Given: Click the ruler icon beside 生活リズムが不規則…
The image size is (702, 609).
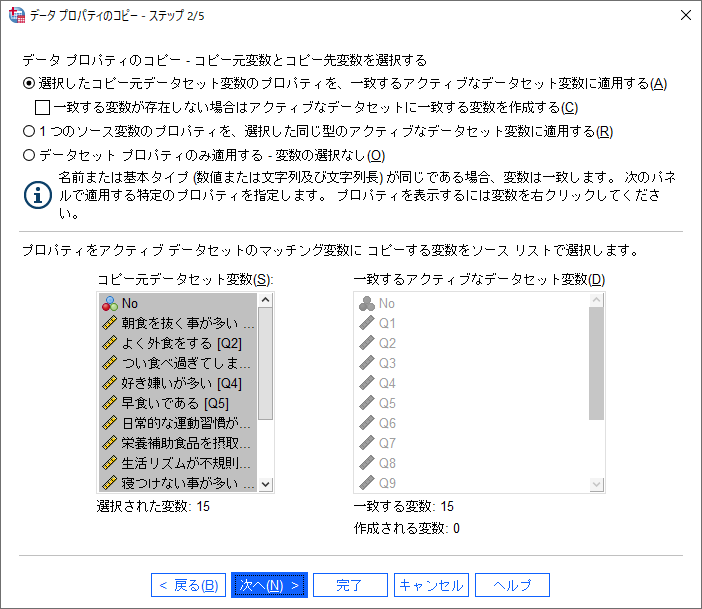Looking at the screenshot, I should coord(110,463).
